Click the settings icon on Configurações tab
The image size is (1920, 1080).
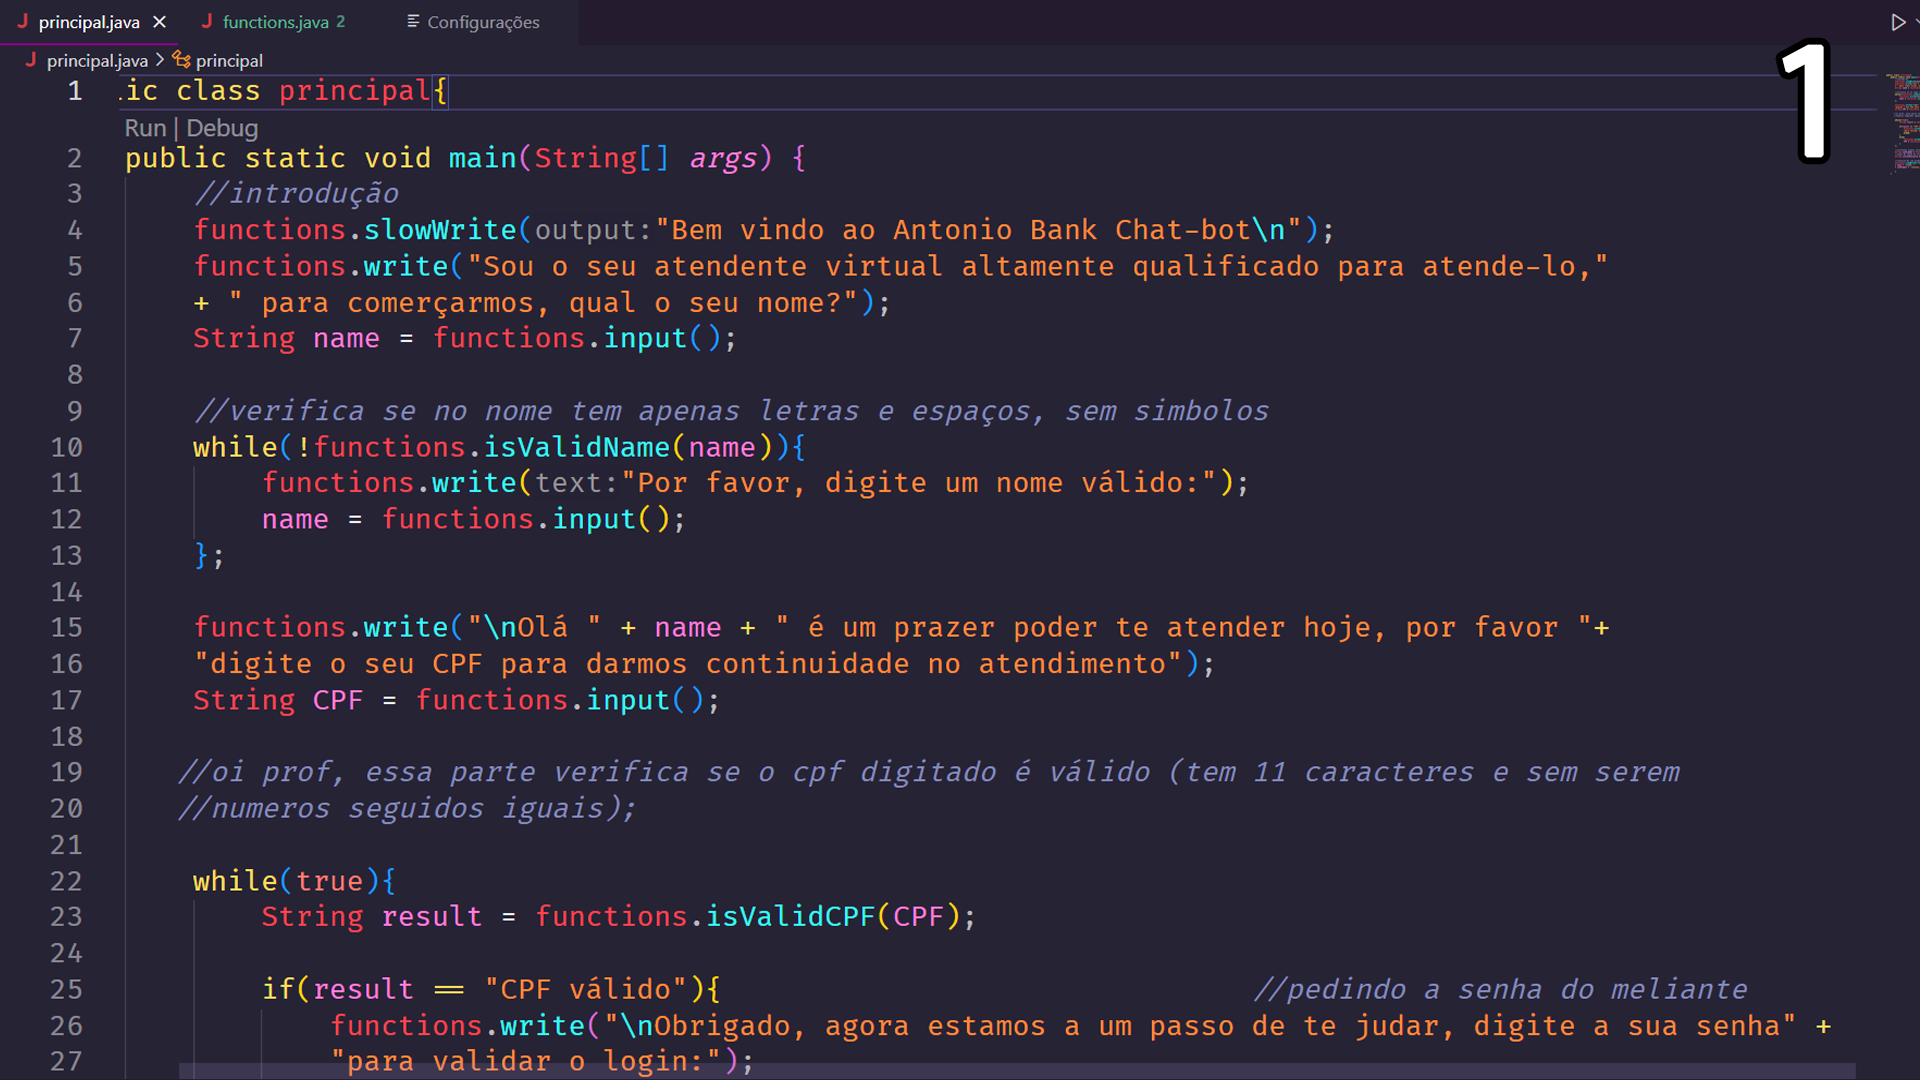click(413, 21)
